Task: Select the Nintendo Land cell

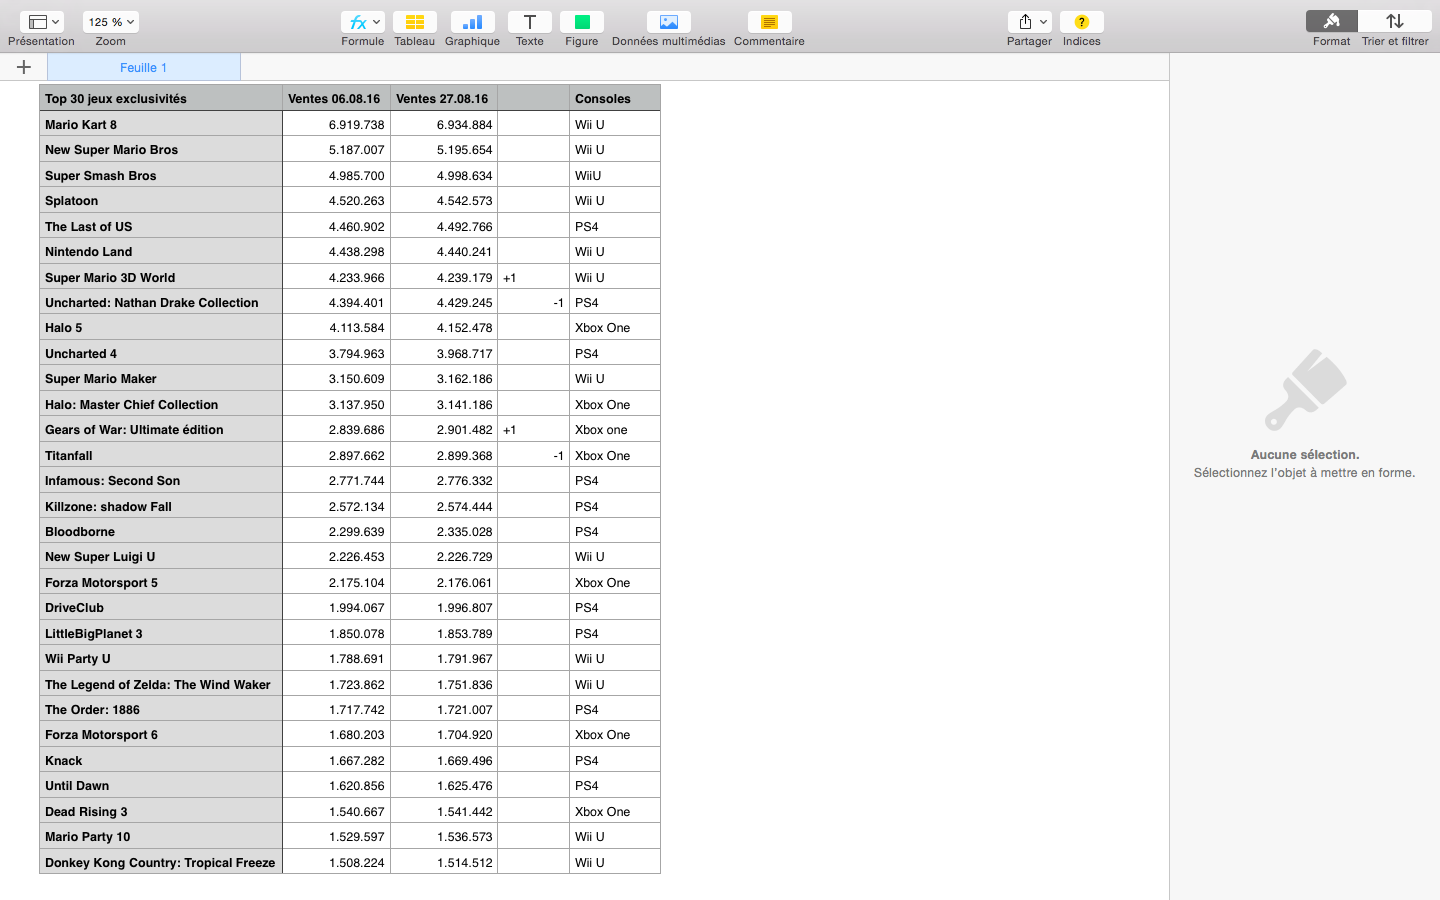Action: [161, 251]
